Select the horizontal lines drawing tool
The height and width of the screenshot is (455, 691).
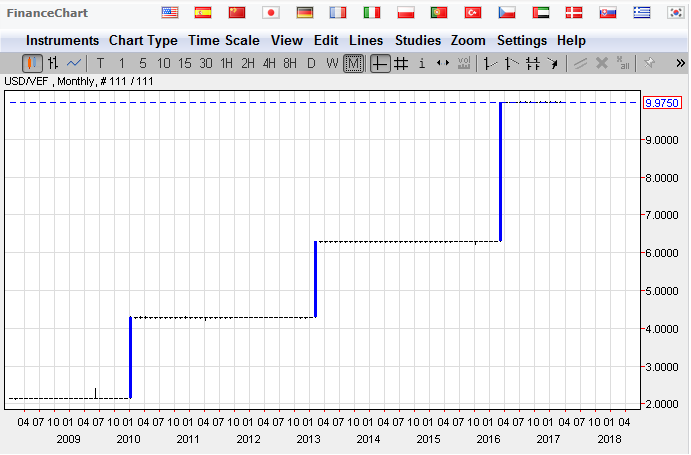(532, 64)
